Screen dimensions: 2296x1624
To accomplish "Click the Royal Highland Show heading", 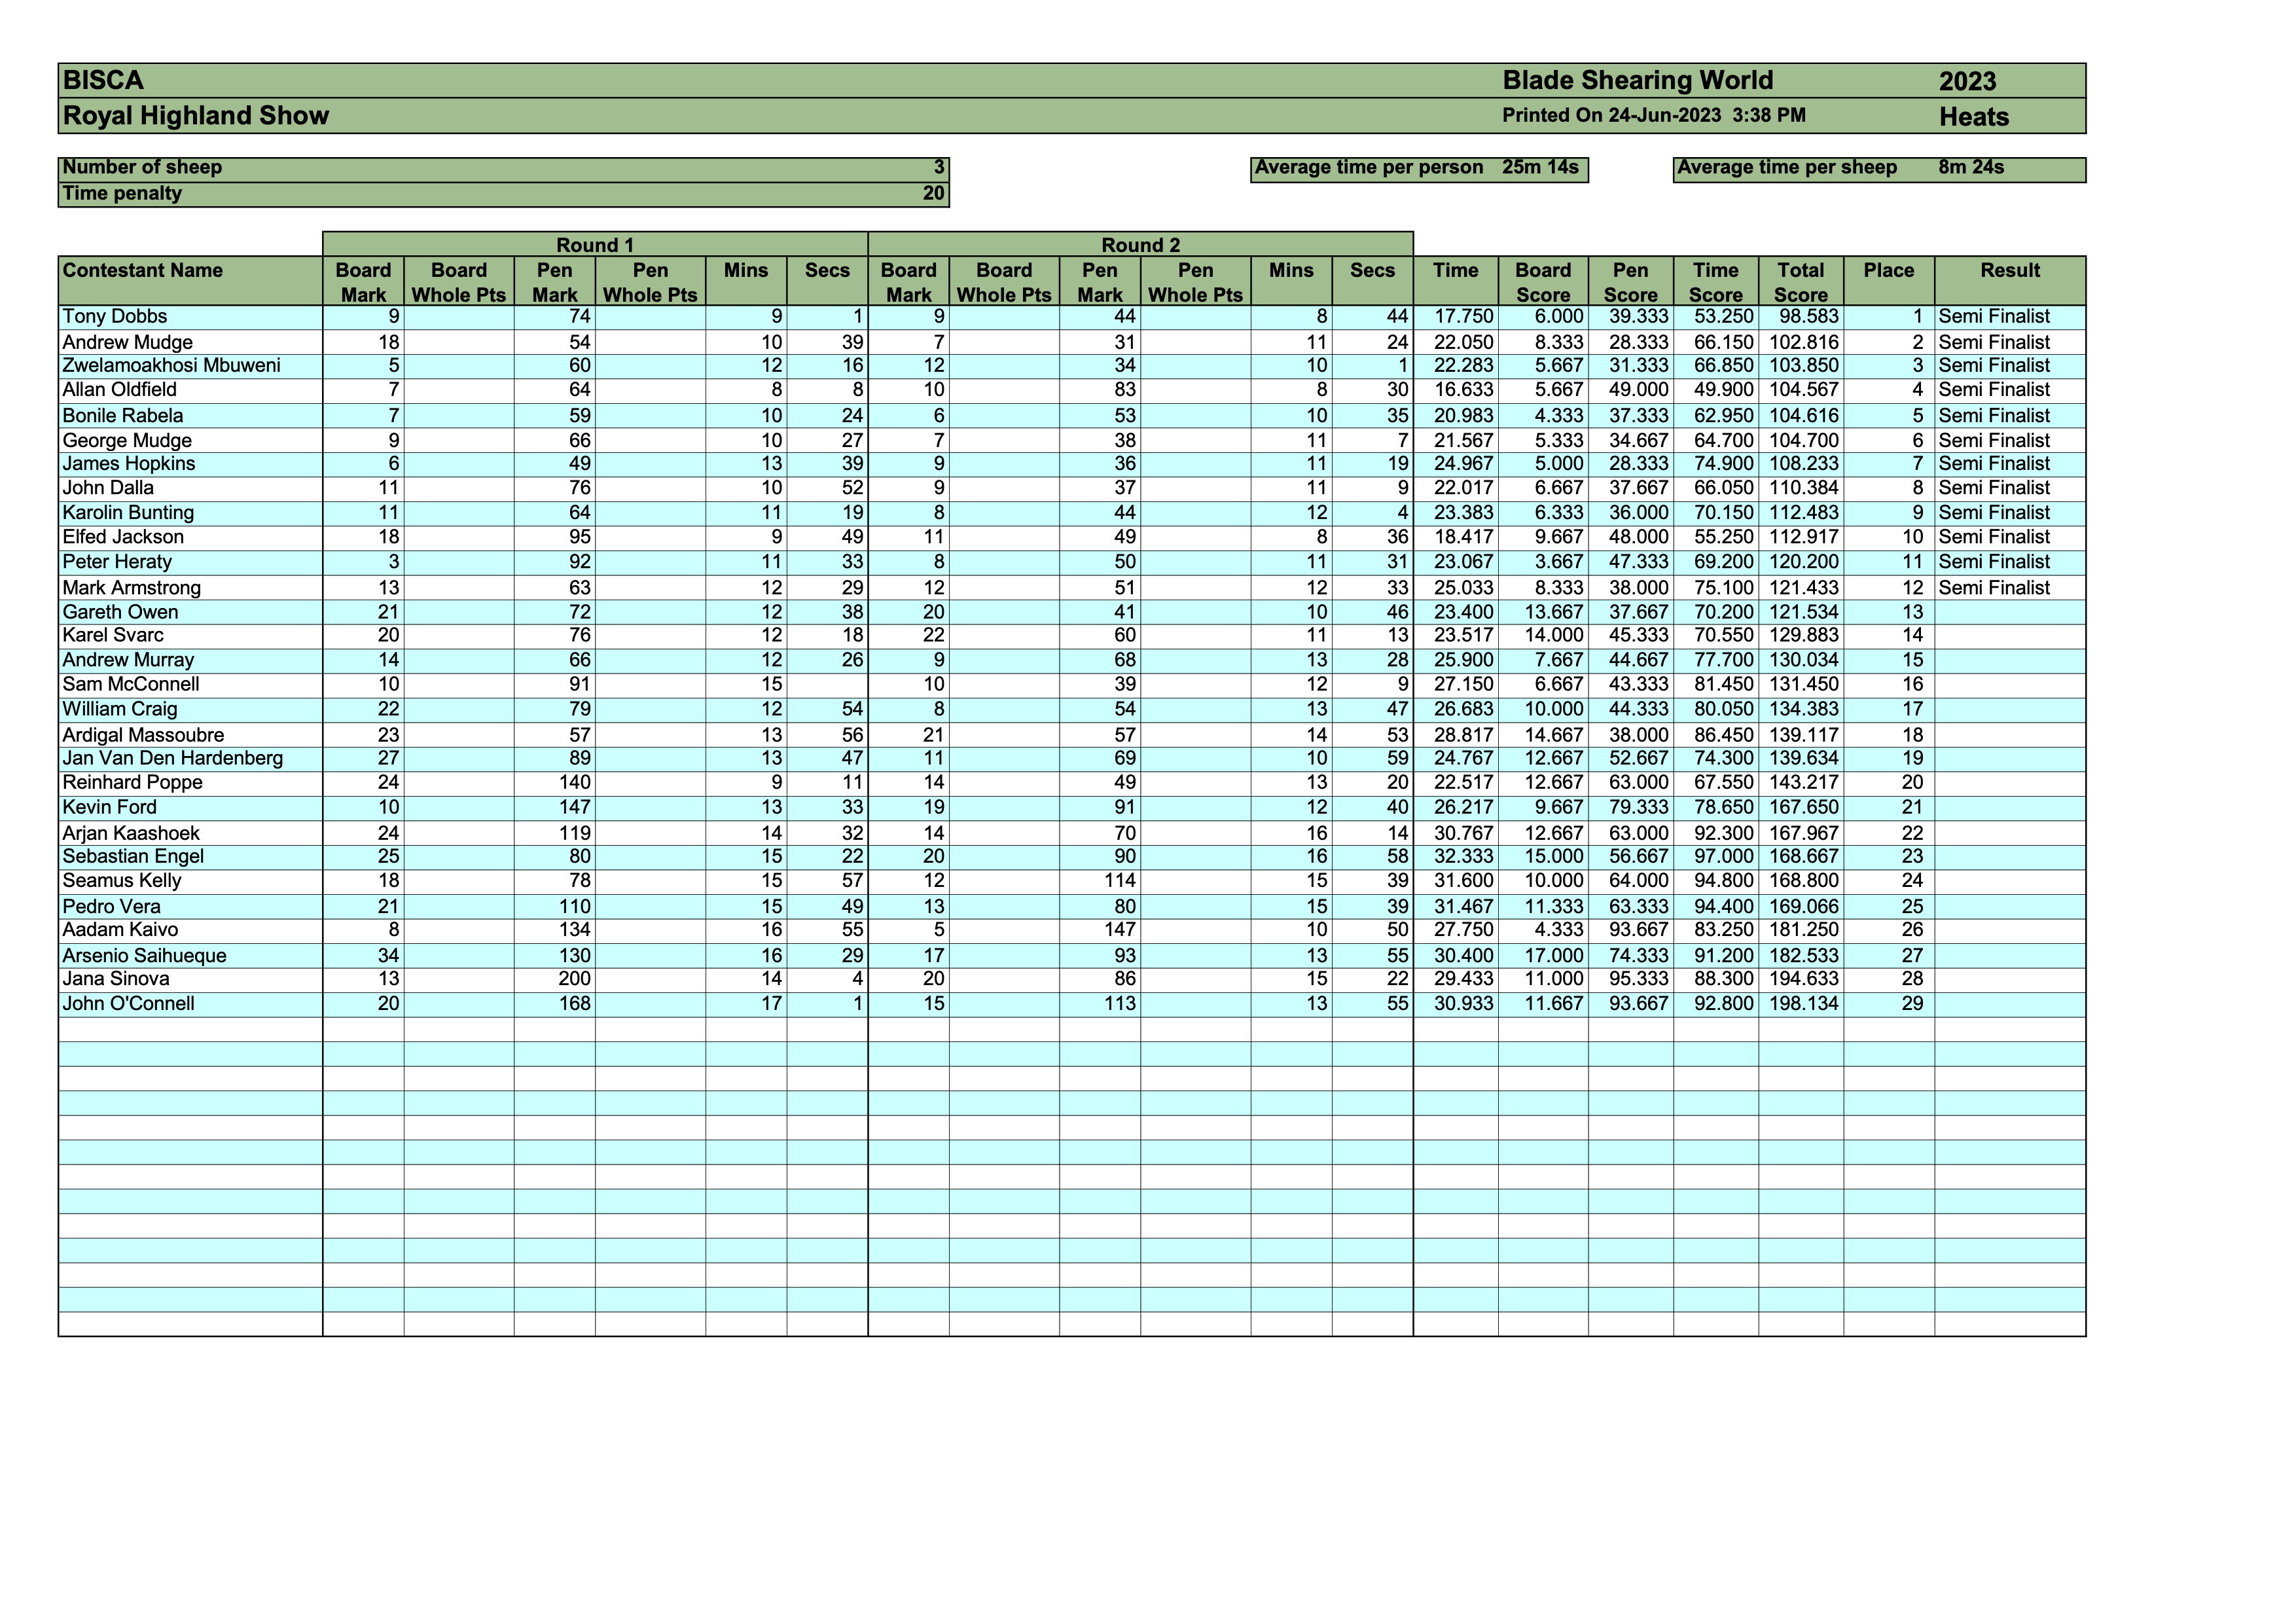I will 196,116.
